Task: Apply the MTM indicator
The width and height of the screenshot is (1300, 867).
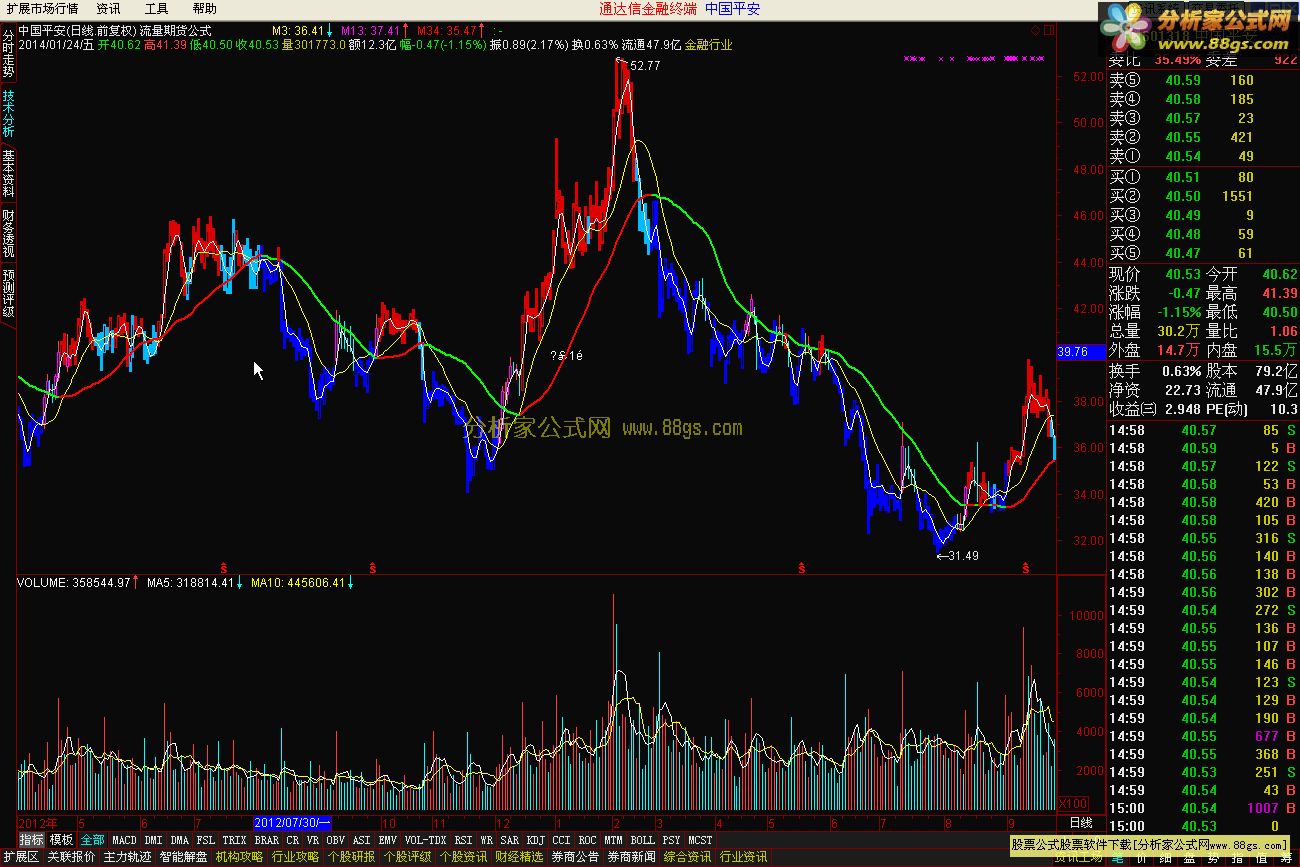Action: [x=613, y=840]
